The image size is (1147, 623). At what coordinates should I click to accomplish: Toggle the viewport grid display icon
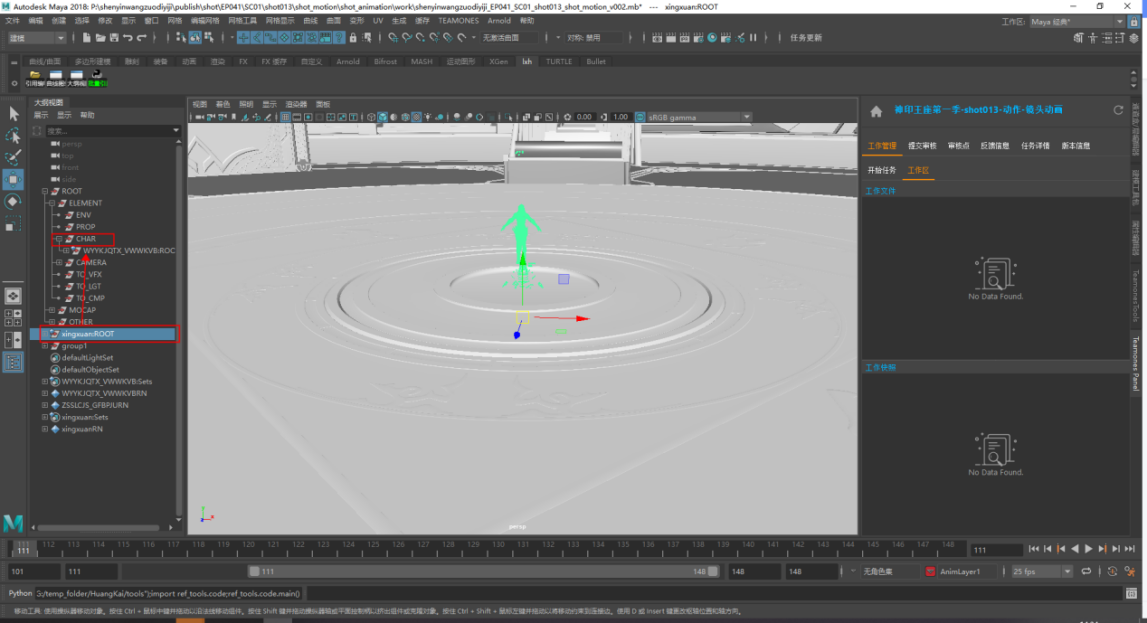285,117
